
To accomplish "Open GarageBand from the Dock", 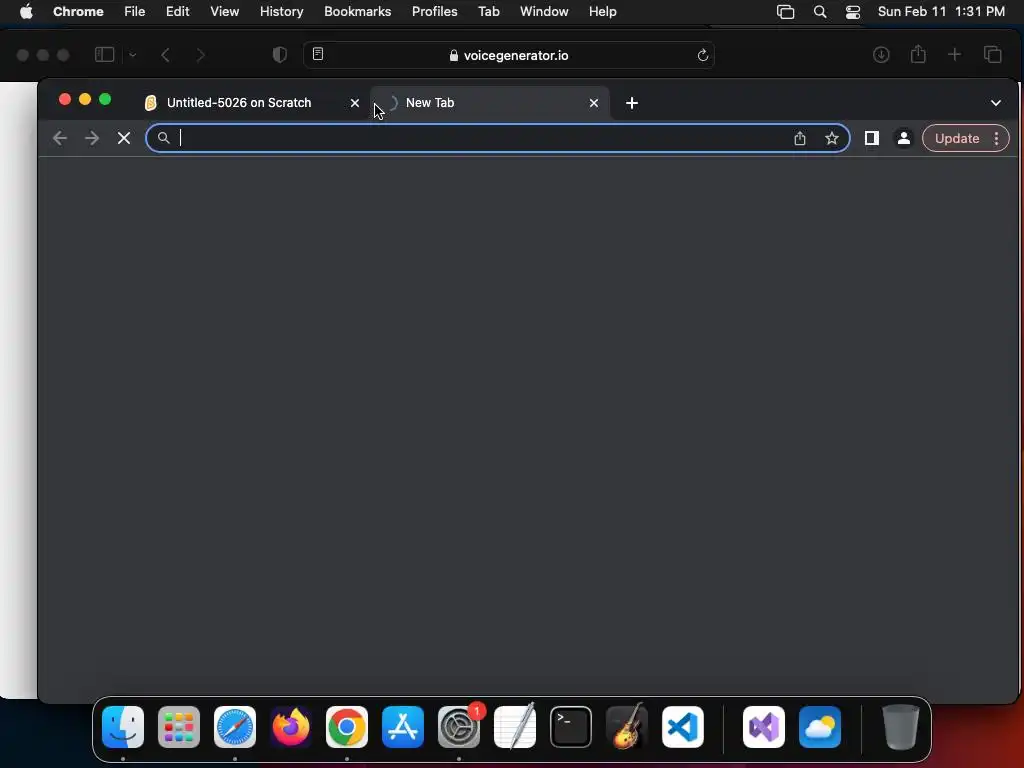I will click(x=627, y=727).
